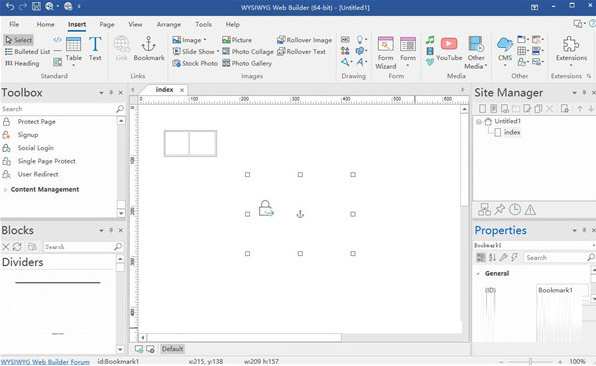Insert video film strip icon

tap(430, 51)
